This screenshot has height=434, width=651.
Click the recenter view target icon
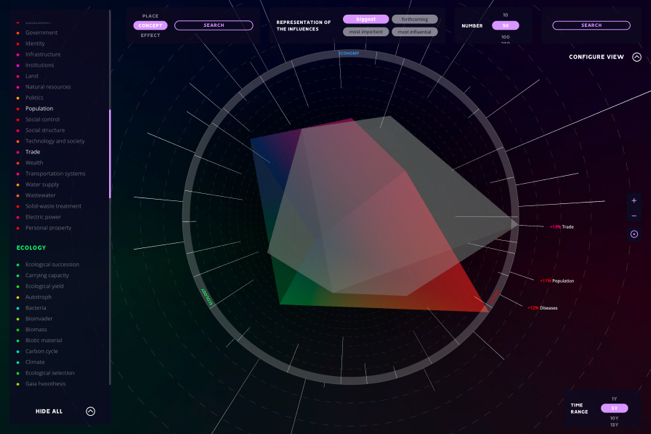(634, 234)
